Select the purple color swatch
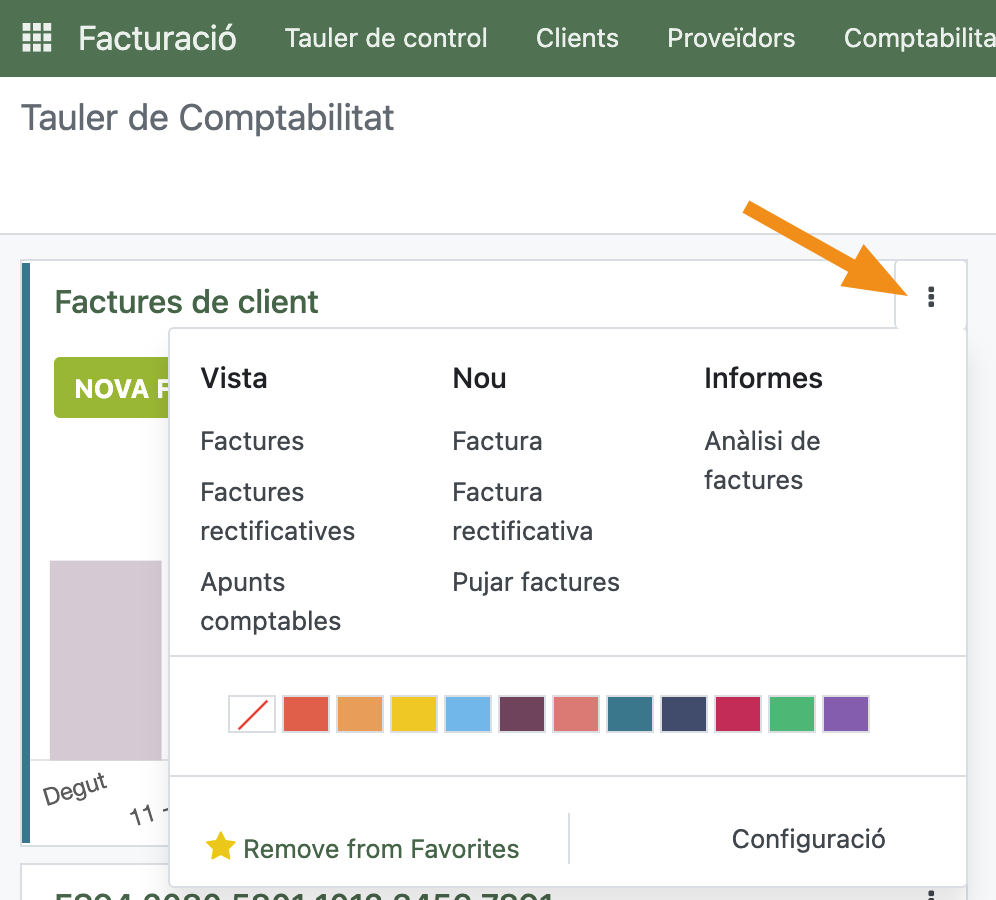Viewport: 996px width, 900px height. coord(846,715)
